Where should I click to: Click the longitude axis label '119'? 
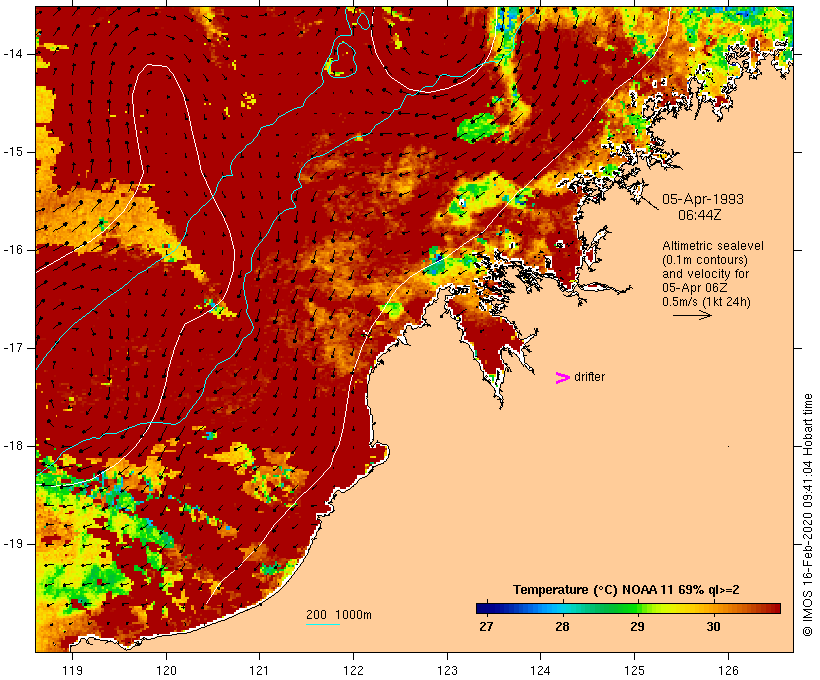pyautogui.click(x=73, y=670)
